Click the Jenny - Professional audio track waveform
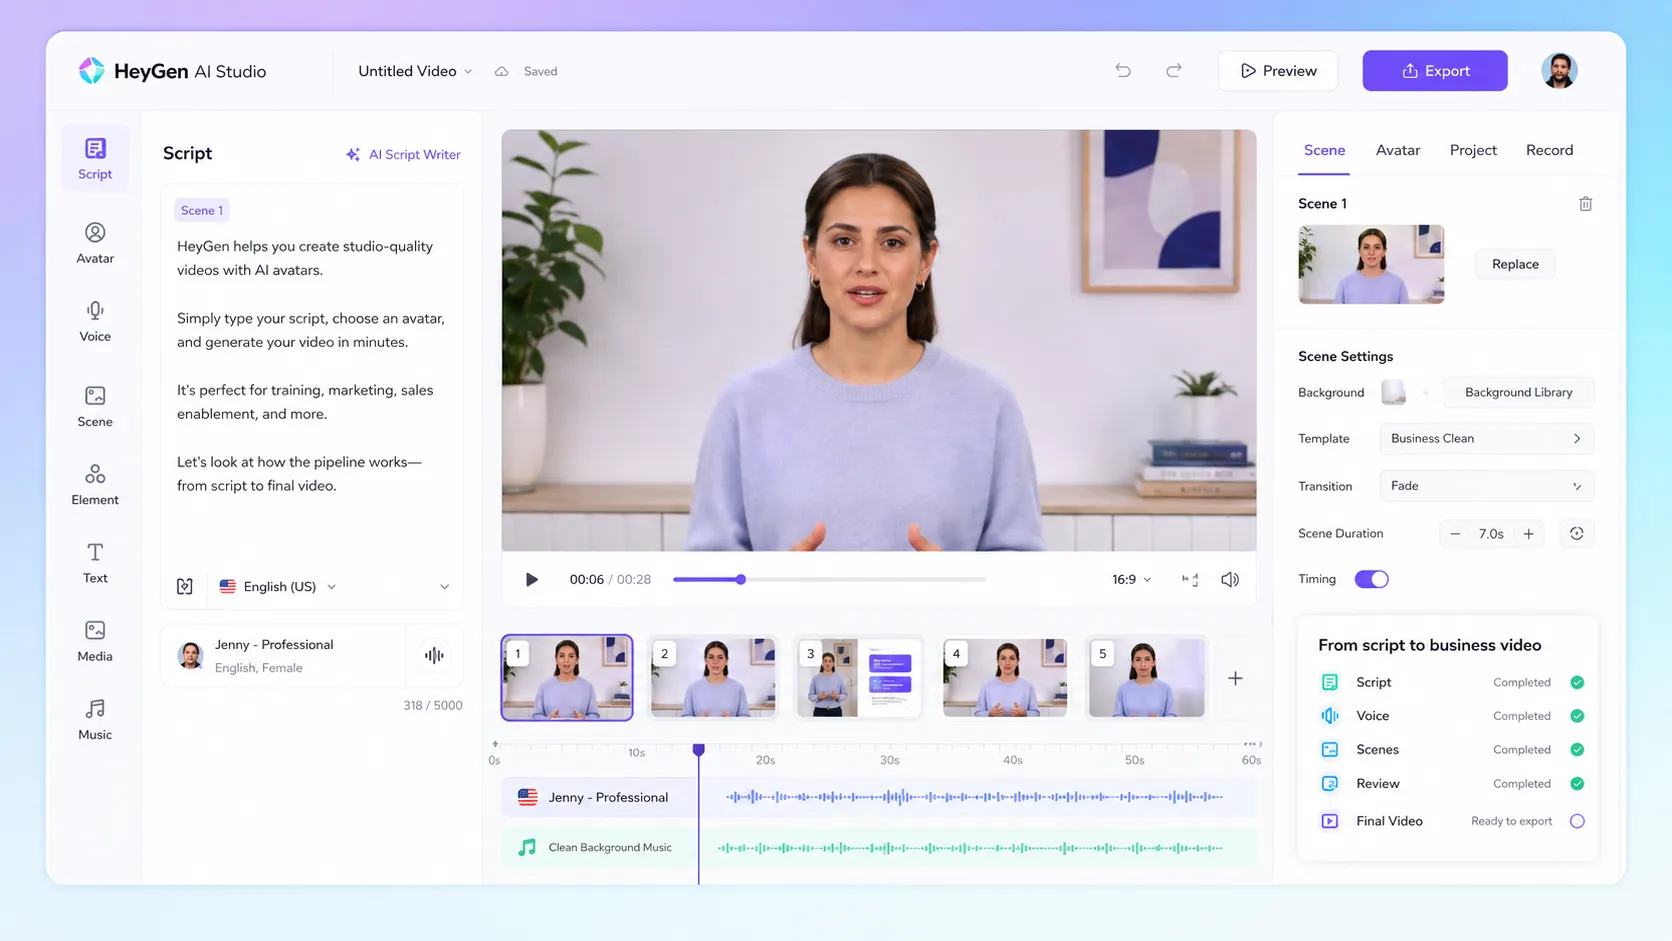This screenshot has width=1672, height=941. click(975, 797)
